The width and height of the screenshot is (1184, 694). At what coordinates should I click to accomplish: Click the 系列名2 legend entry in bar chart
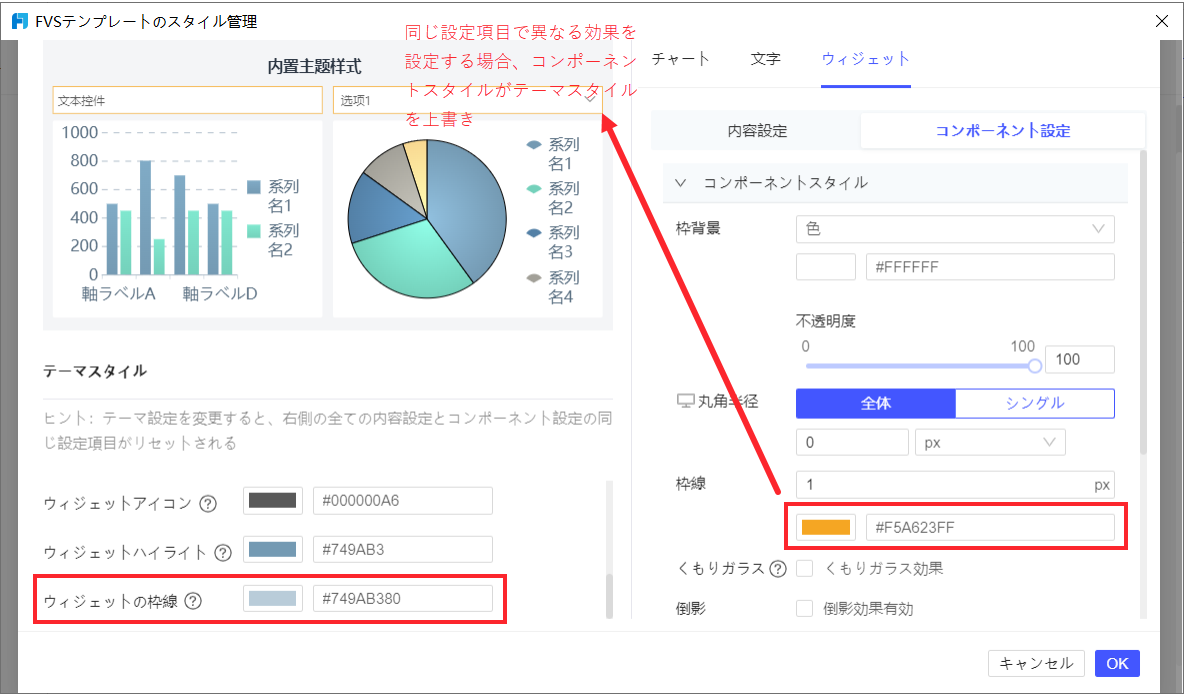point(274,239)
